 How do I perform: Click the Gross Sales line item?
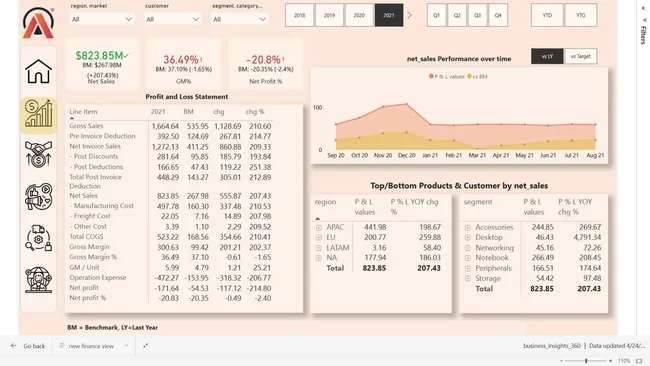click(86, 126)
